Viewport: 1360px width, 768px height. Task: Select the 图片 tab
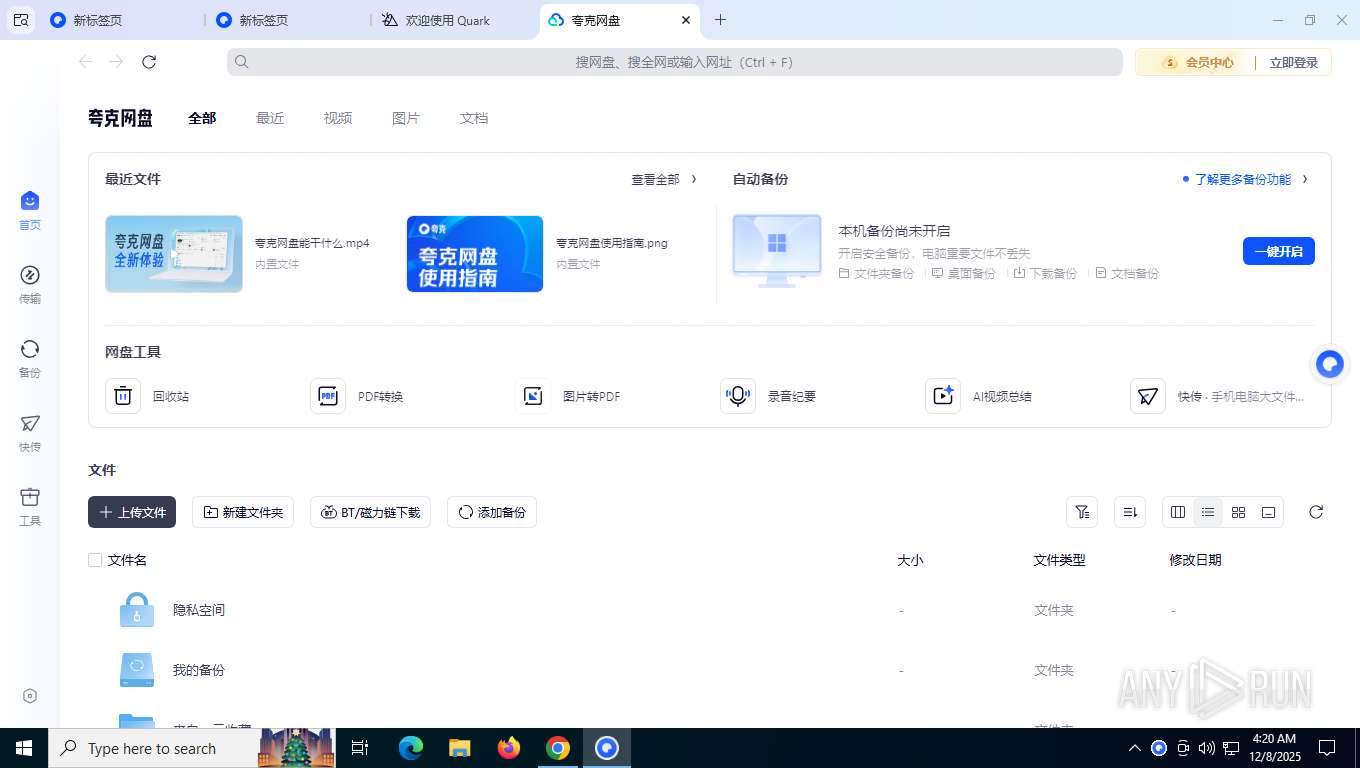tap(406, 118)
